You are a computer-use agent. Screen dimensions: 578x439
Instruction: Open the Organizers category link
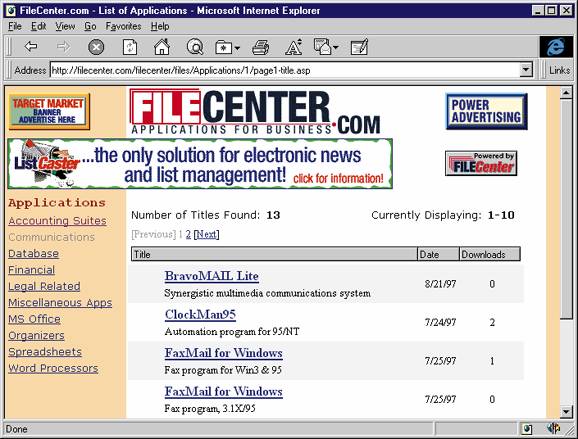pos(36,335)
